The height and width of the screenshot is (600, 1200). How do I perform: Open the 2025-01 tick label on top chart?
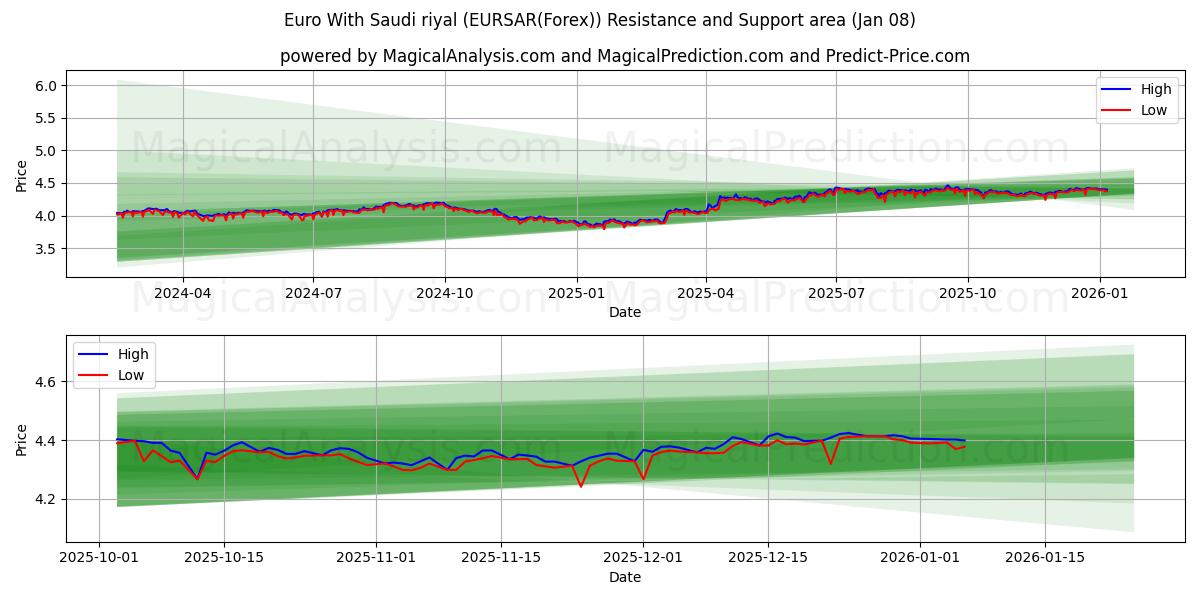[x=578, y=291]
